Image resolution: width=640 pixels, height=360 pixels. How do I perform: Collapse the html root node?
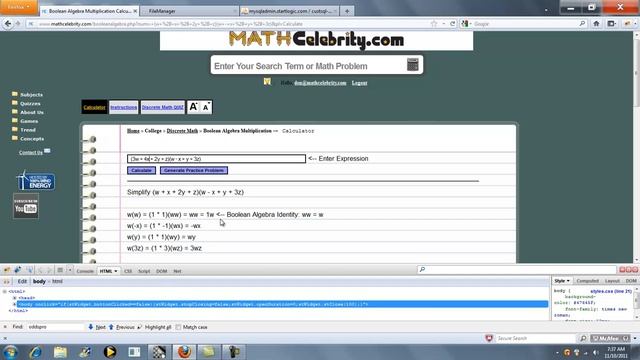click(x=5, y=291)
